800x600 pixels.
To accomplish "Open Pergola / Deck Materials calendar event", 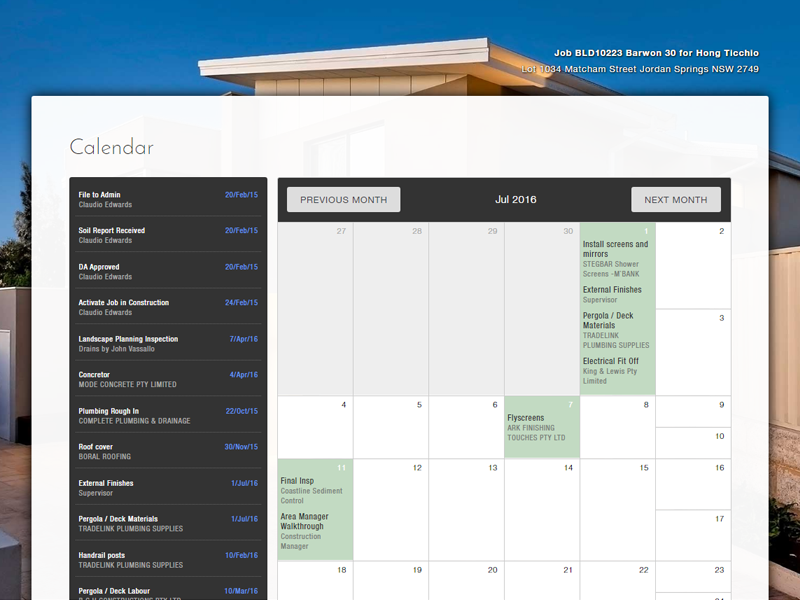I will coord(616,330).
